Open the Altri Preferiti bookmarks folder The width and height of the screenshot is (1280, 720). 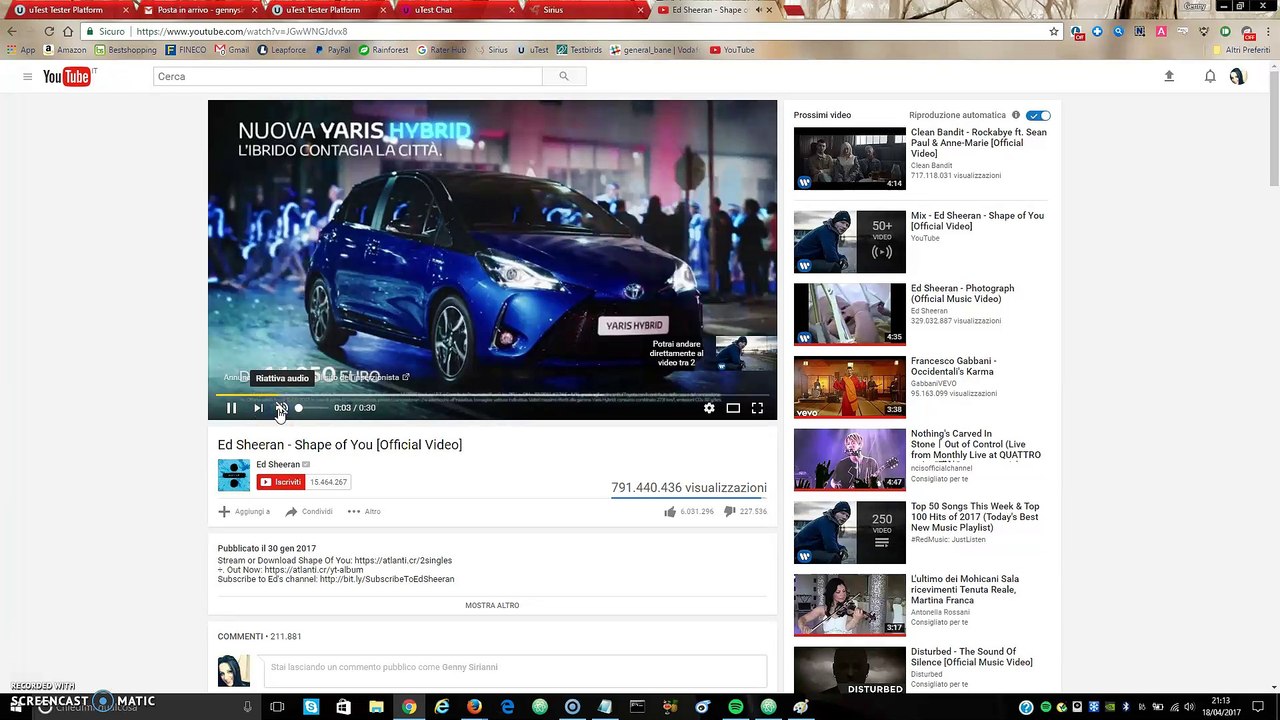(1240, 50)
